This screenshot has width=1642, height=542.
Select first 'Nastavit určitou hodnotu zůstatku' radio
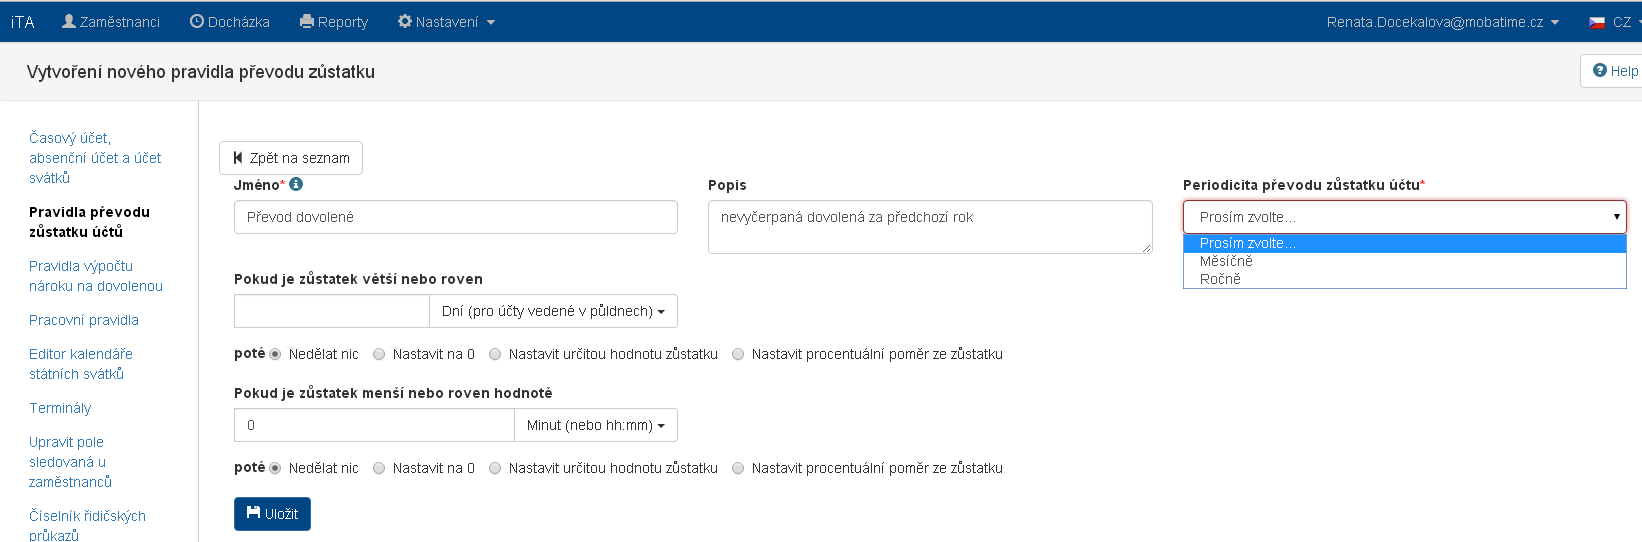tap(495, 354)
